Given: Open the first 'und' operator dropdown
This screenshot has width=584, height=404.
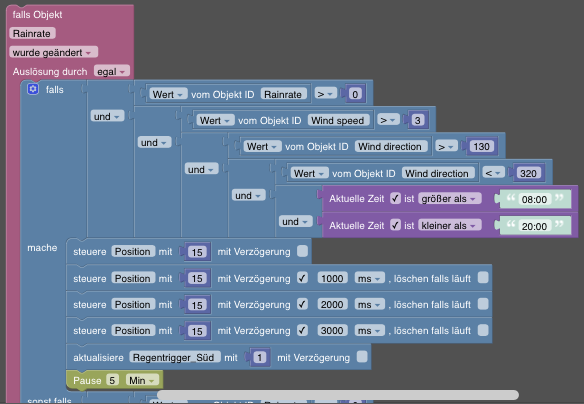Looking at the screenshot, I should [x=107, y=116].
